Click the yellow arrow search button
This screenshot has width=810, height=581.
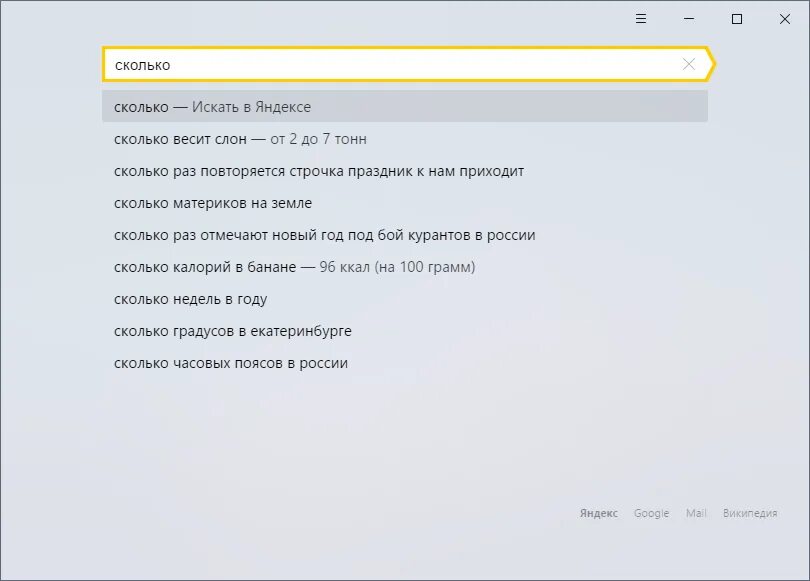pyautogui.click(x=710, y=64)
